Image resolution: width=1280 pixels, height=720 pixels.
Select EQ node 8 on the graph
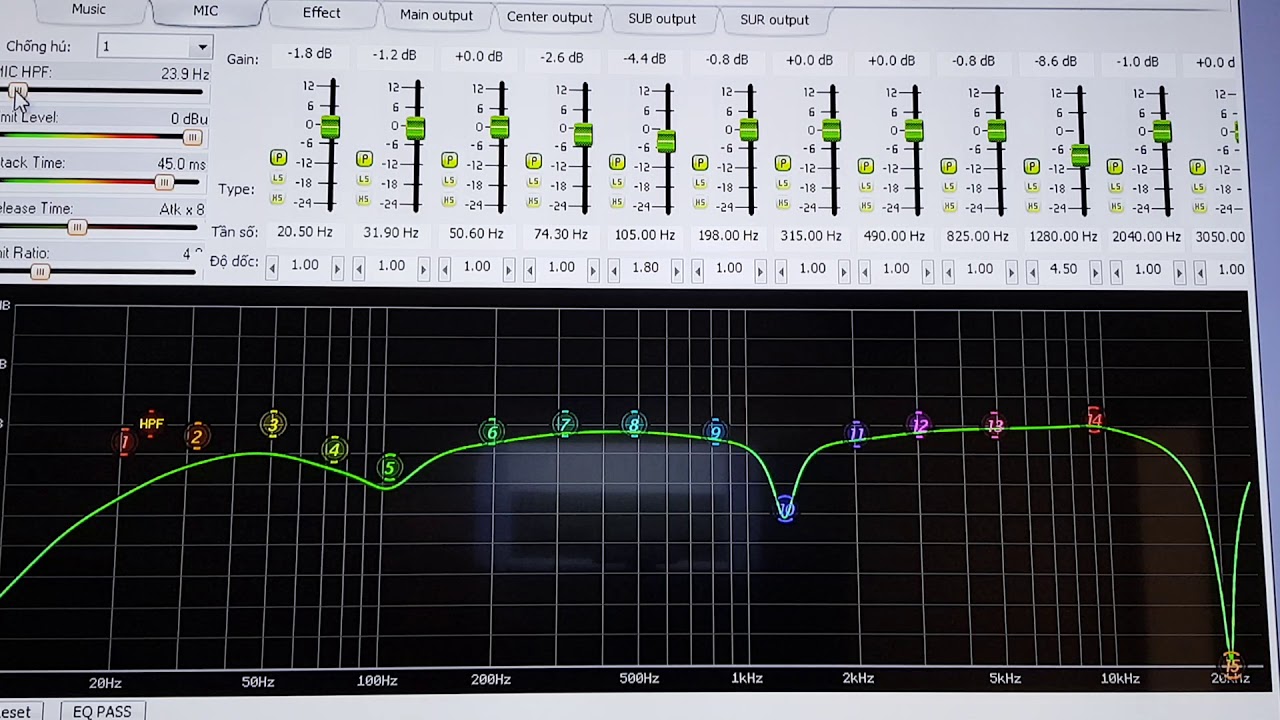633,425
